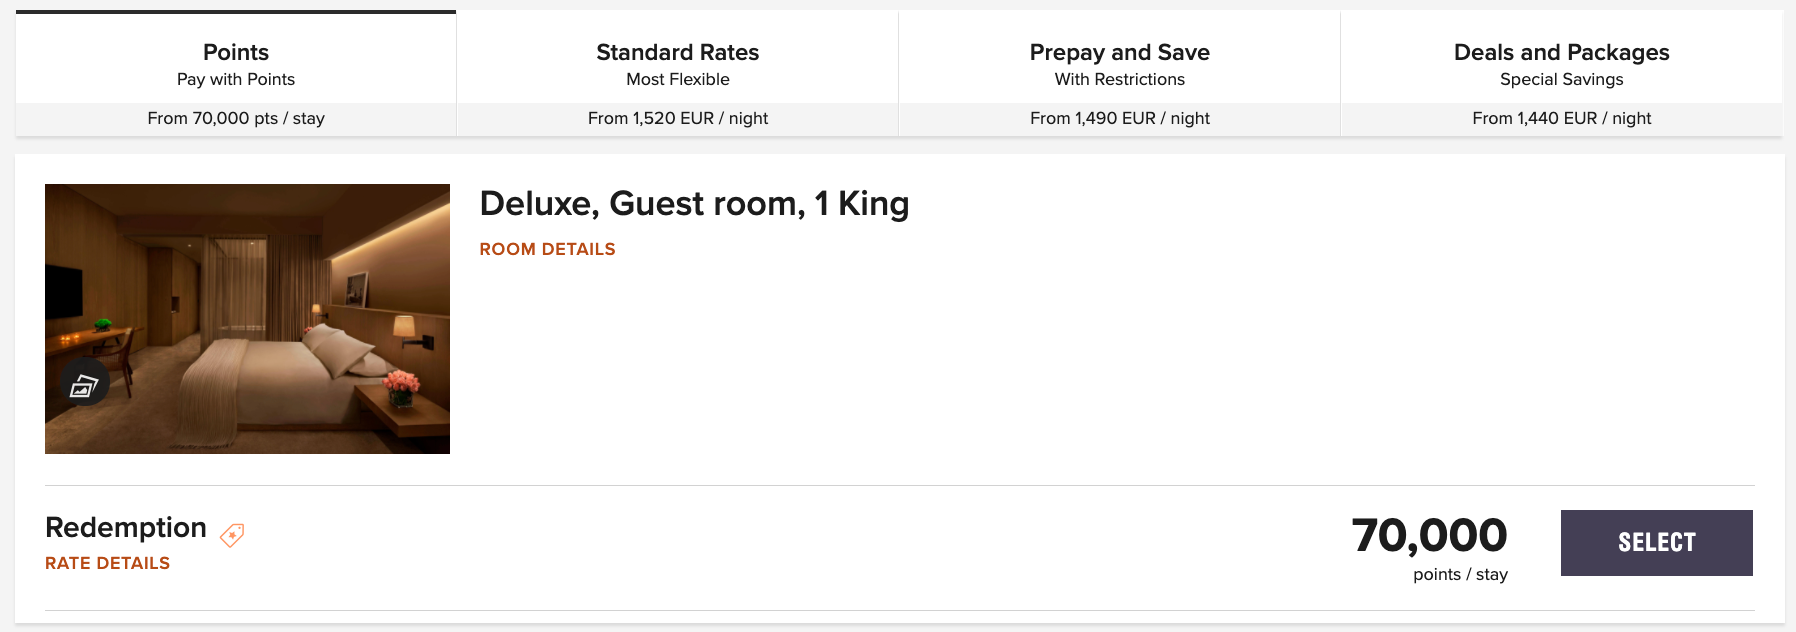Click the Special Savings subtitle
The width and height of the screenshot is (1796, 632).
click(x=1561, y=79)
